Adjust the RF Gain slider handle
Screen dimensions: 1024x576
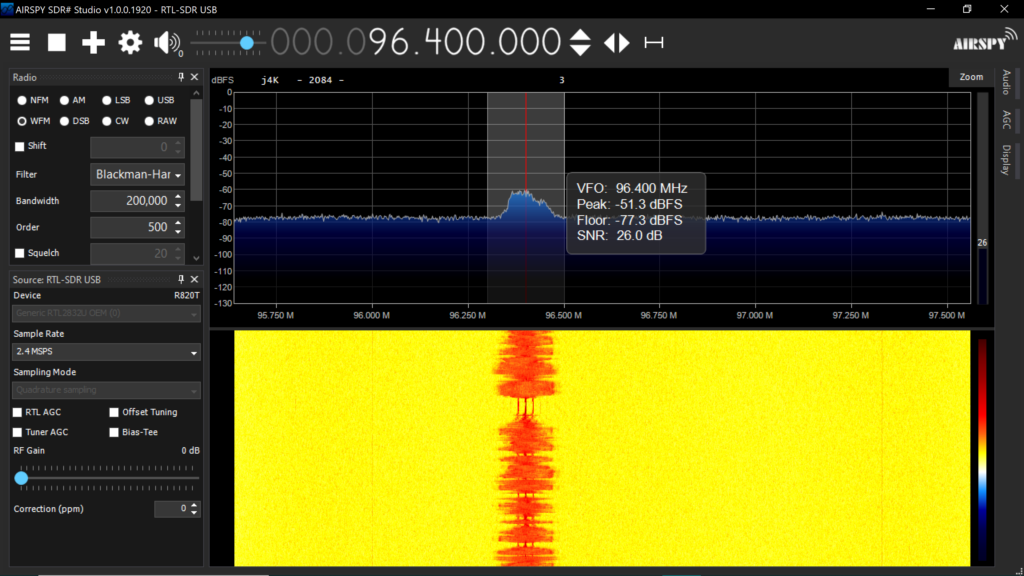click(22, 478)
